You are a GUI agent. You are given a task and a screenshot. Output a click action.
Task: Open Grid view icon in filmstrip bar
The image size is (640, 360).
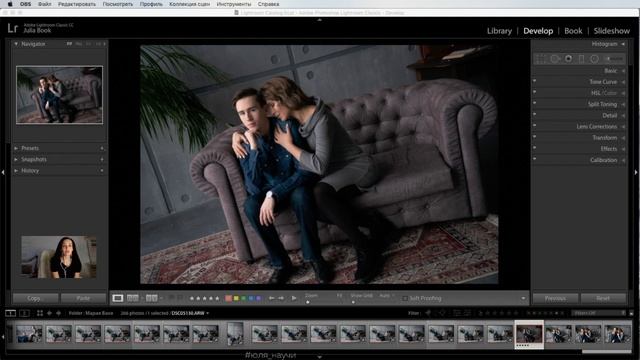pos(40,313)
